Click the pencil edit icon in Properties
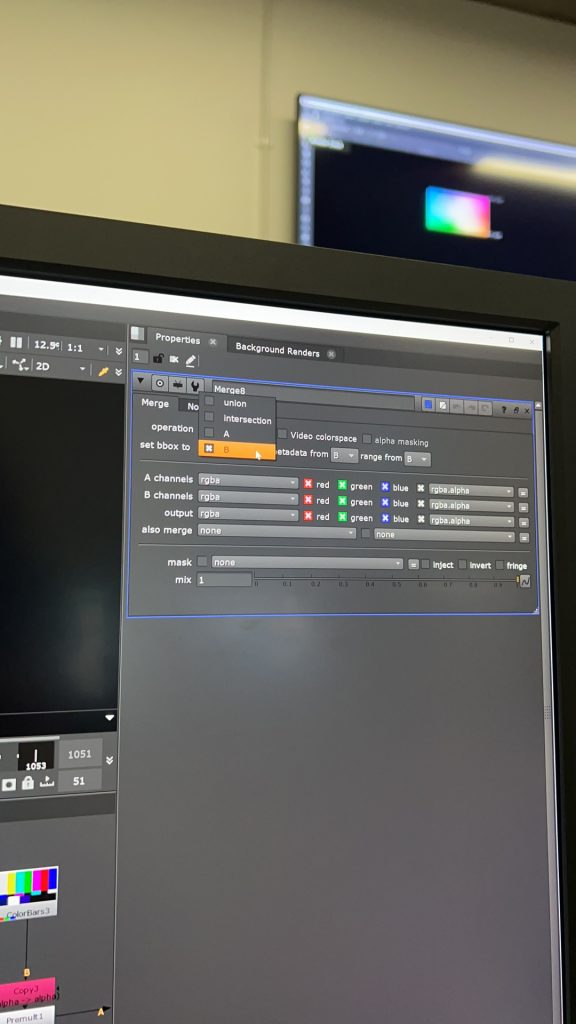Image resolution: width=576 pixels, height=1024 pixels. [190, 360]
